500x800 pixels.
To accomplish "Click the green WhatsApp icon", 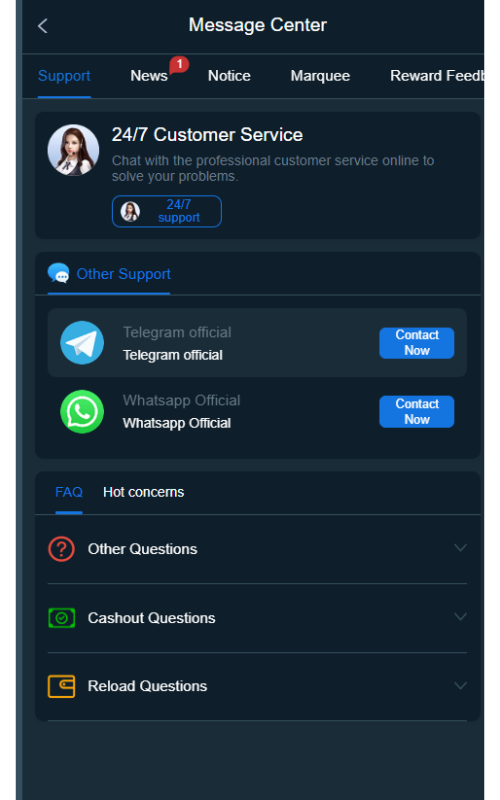I will coord(82,412).
